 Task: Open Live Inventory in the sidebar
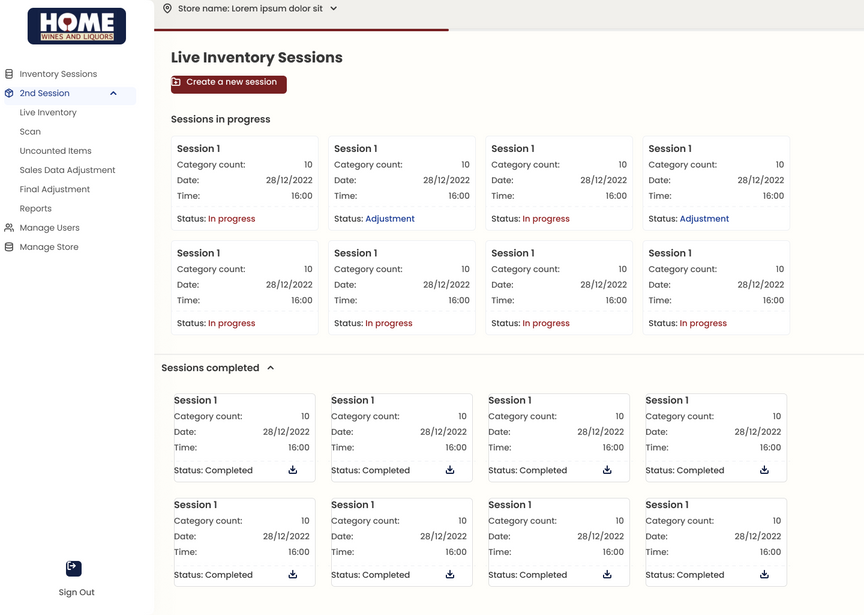48,113
